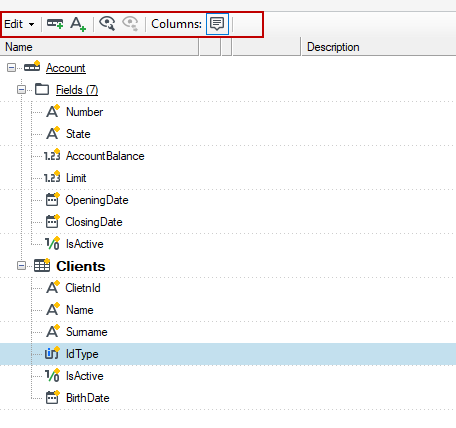
Task: Click boolean icon of IsActive under Clients
Action: tap(53, 375)
